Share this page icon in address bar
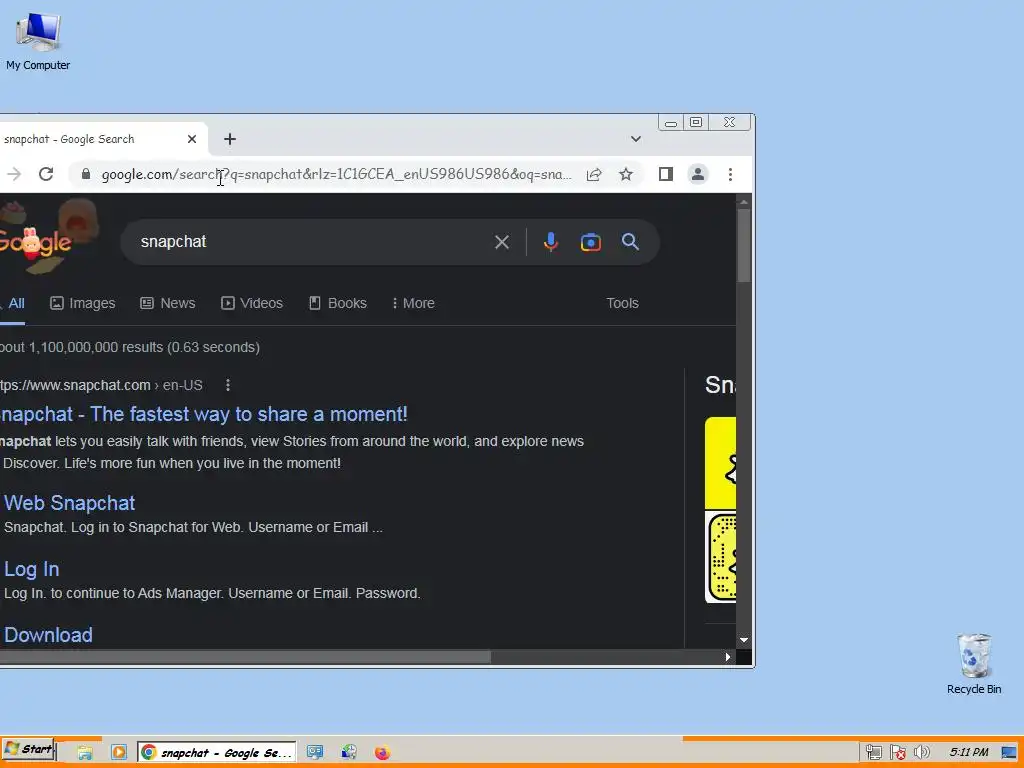The height and width of the screenshot is (768, 1024). pos(594,174)
